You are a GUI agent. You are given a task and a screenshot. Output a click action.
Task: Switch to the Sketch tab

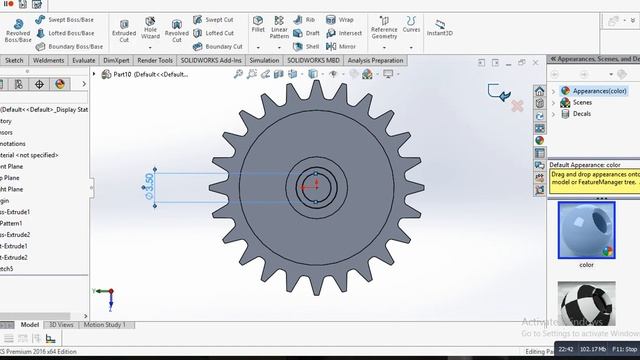(x=14, y=60)
